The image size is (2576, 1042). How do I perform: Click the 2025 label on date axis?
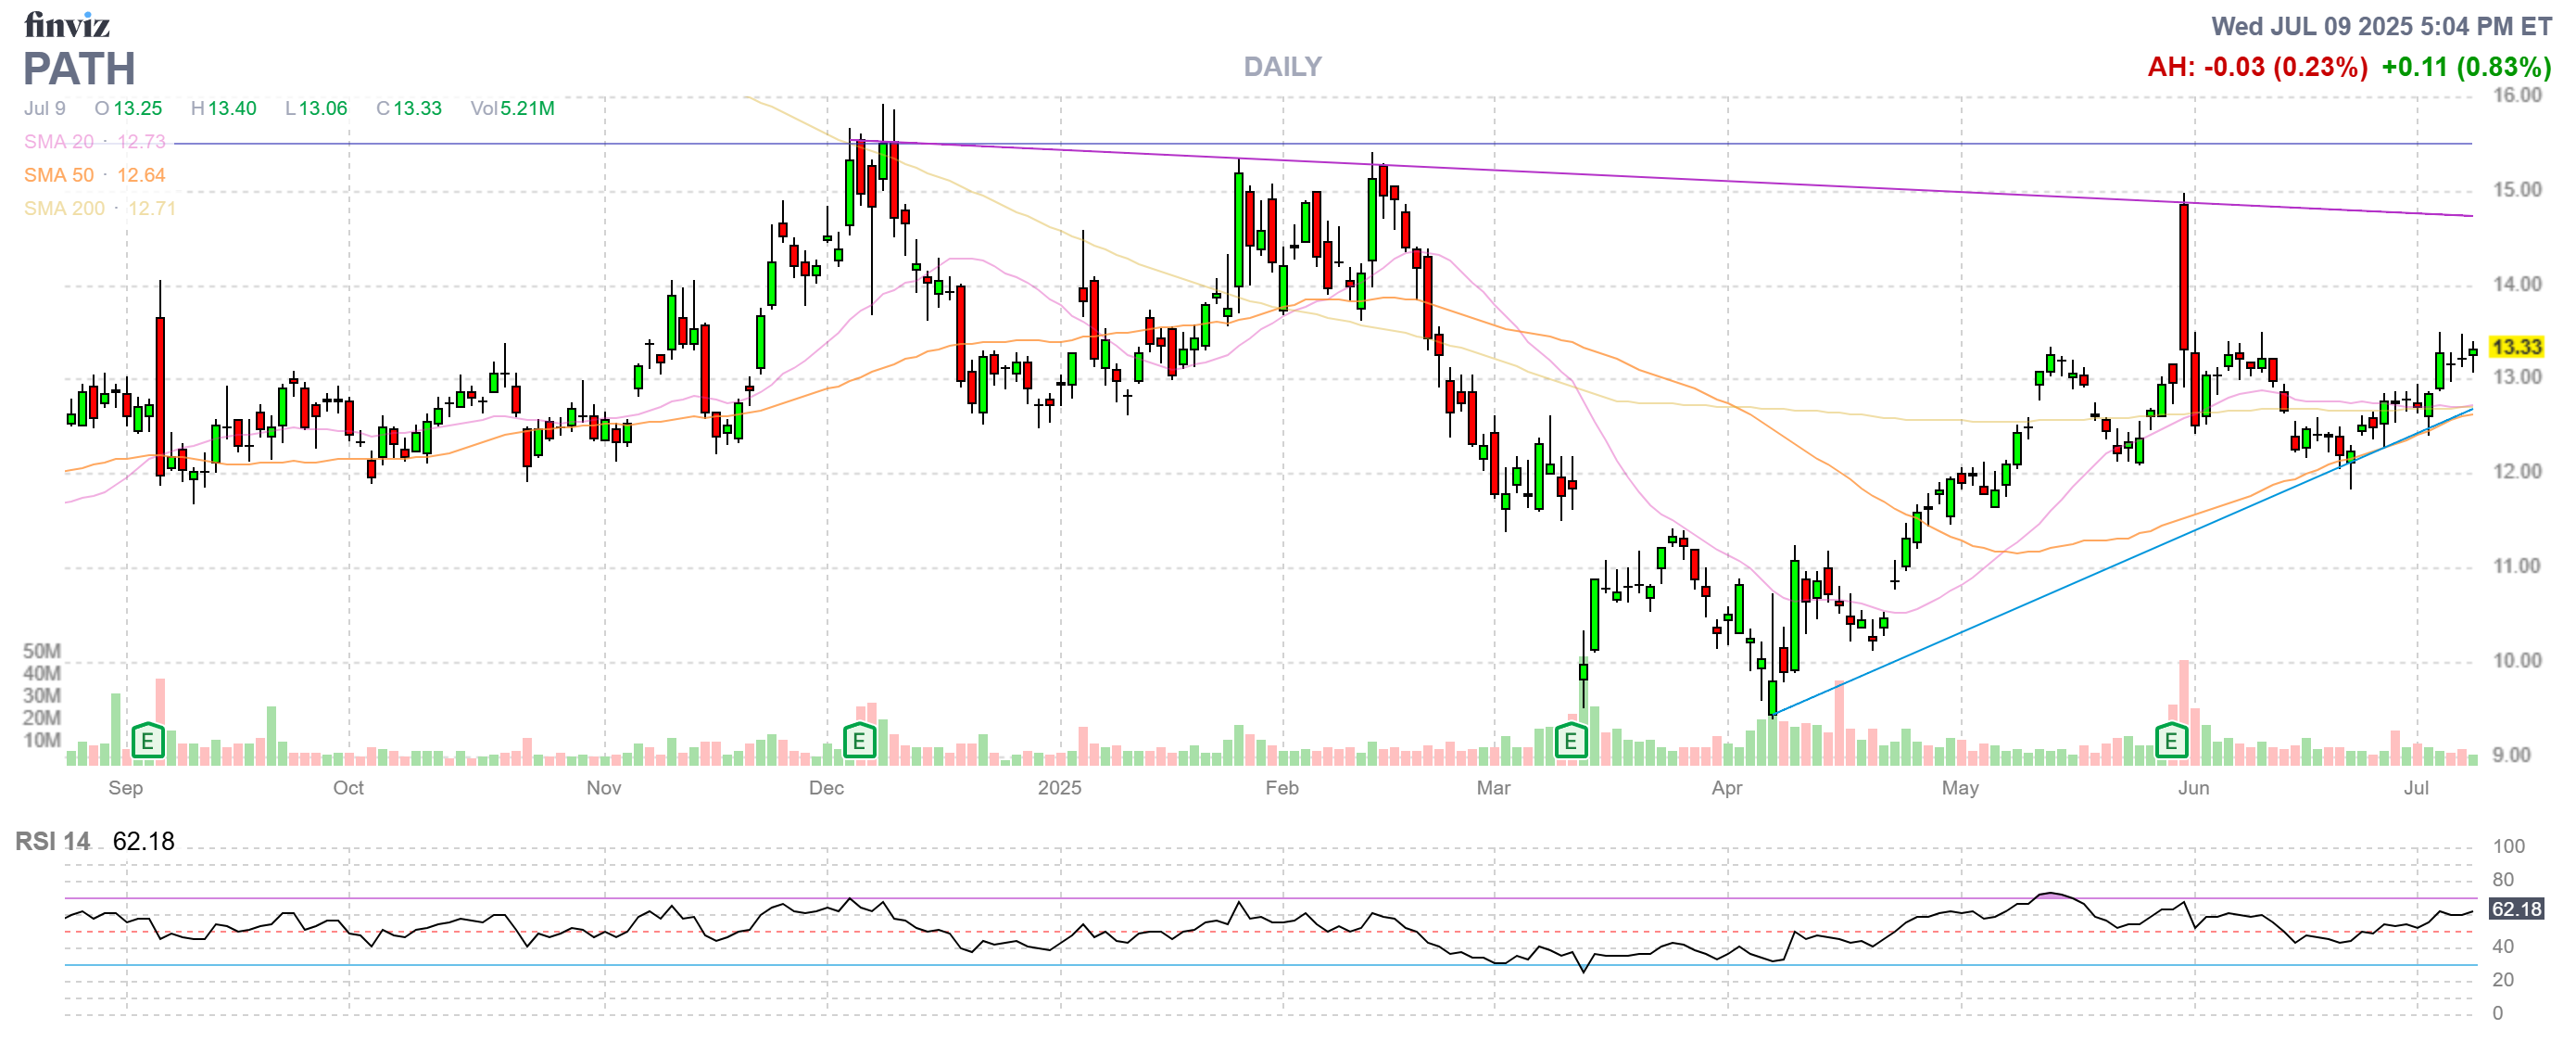pos(1059,788)
